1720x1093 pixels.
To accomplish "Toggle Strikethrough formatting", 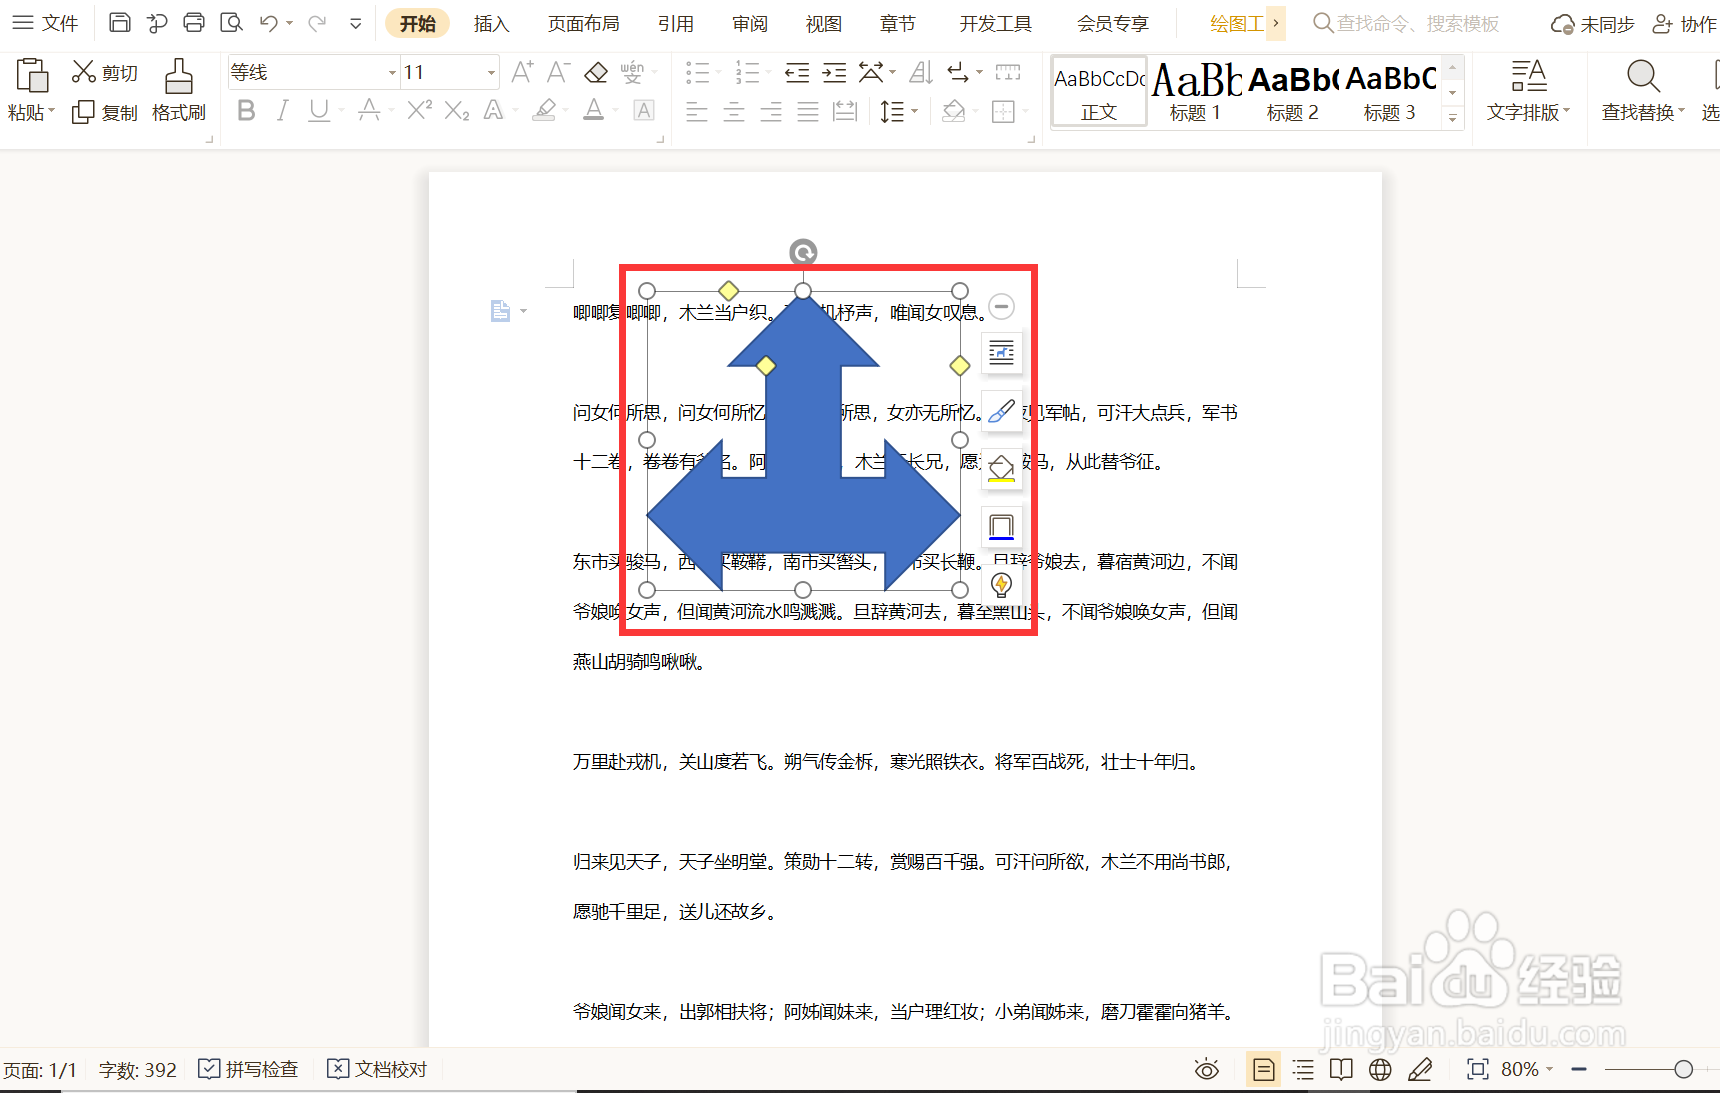I will (x=369, y=111).
